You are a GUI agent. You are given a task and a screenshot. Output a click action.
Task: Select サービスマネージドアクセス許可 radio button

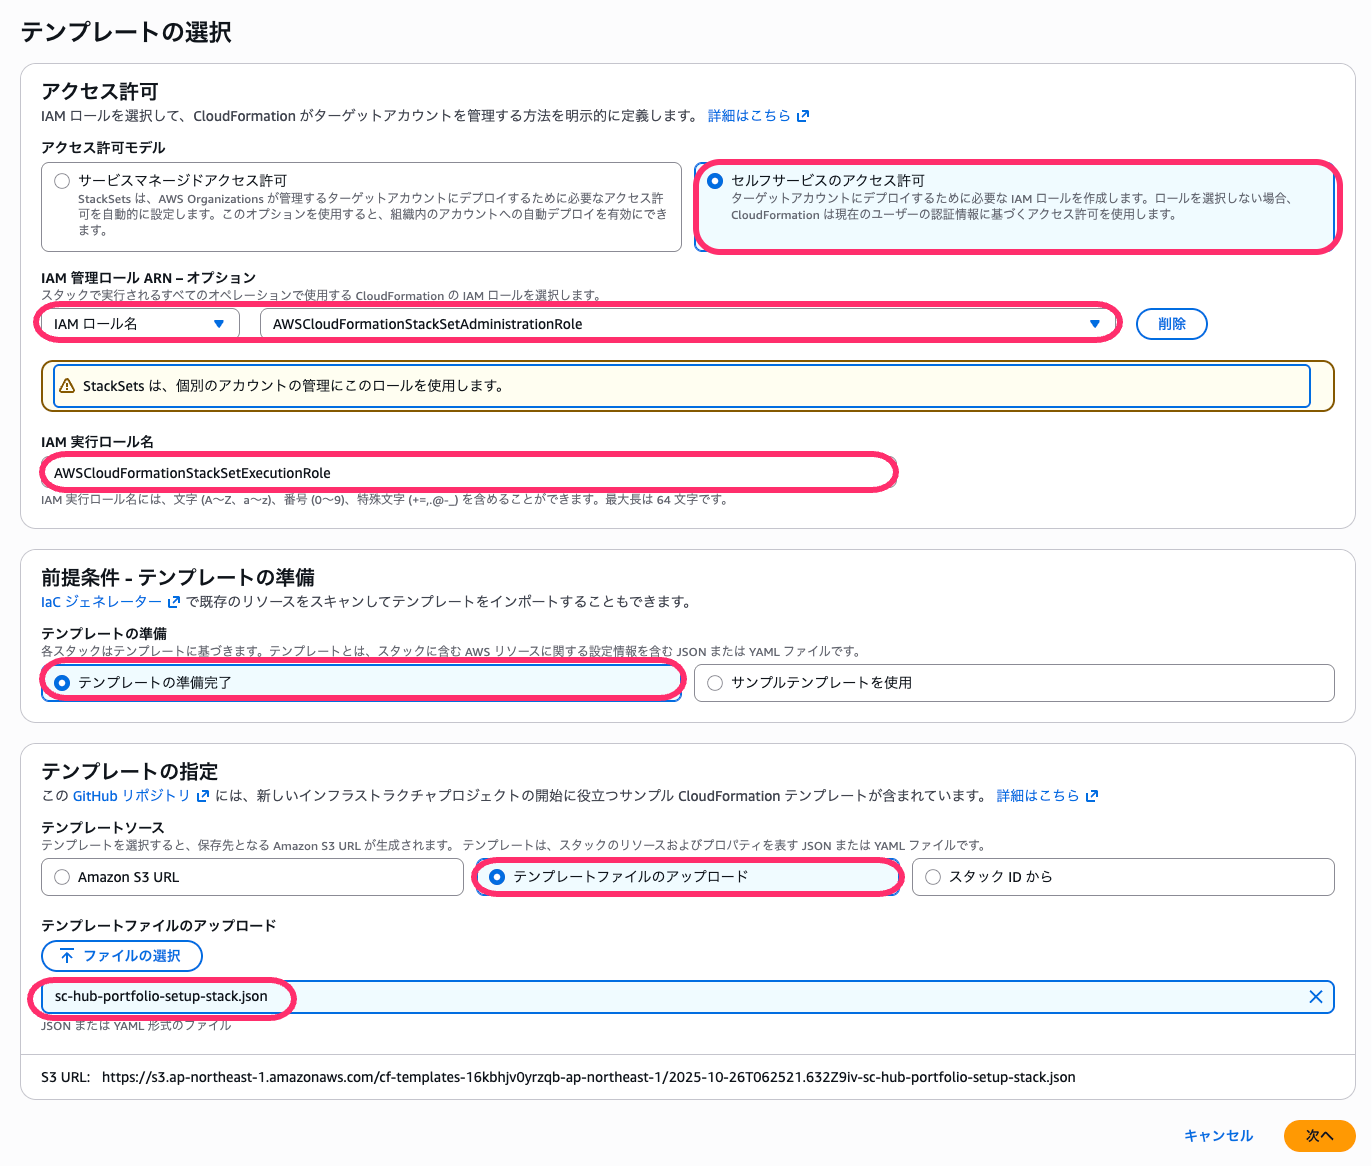pos(61,180)
